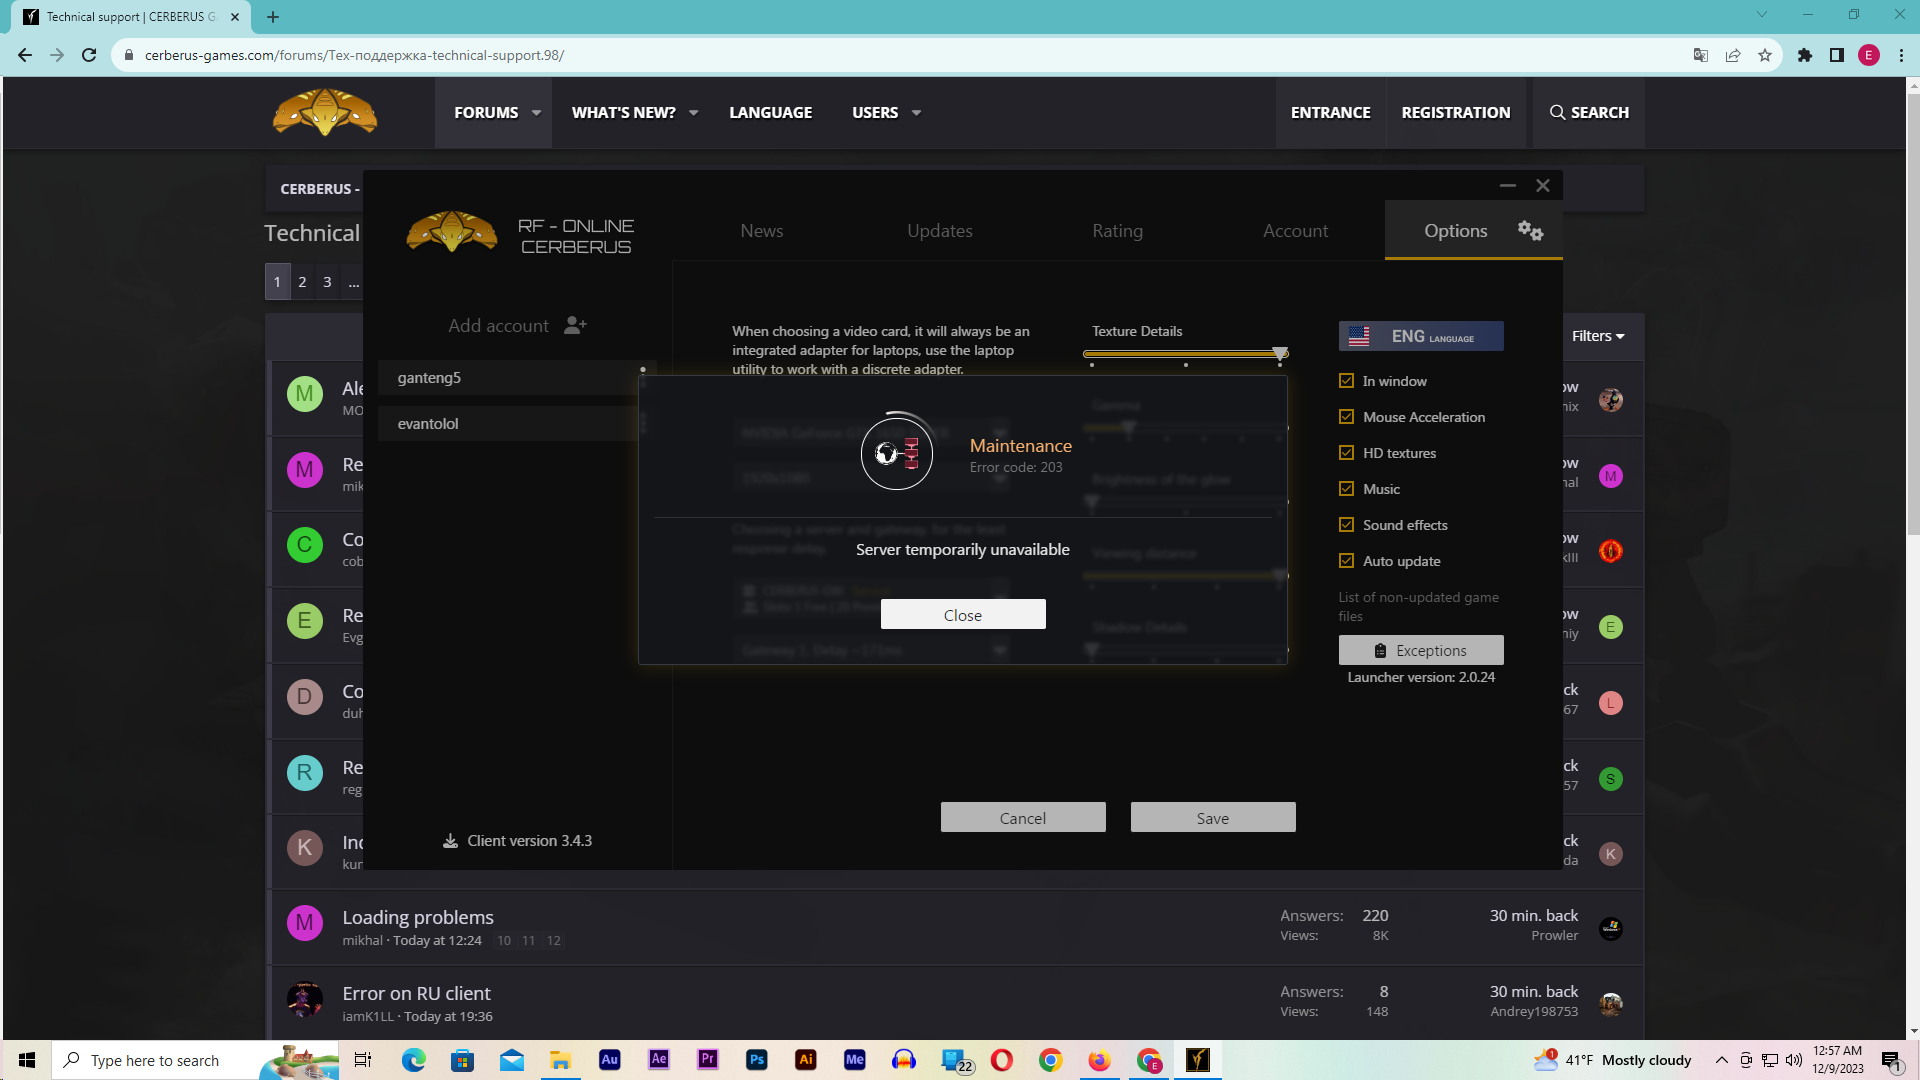The image size is (1920, 1080).
Task: Select the evantolol account
Action: pos(509,423)
